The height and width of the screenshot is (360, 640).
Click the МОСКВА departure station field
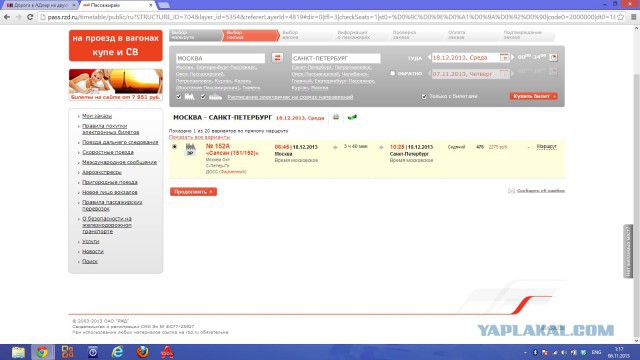pyautogui.click(x=220, y=58)
